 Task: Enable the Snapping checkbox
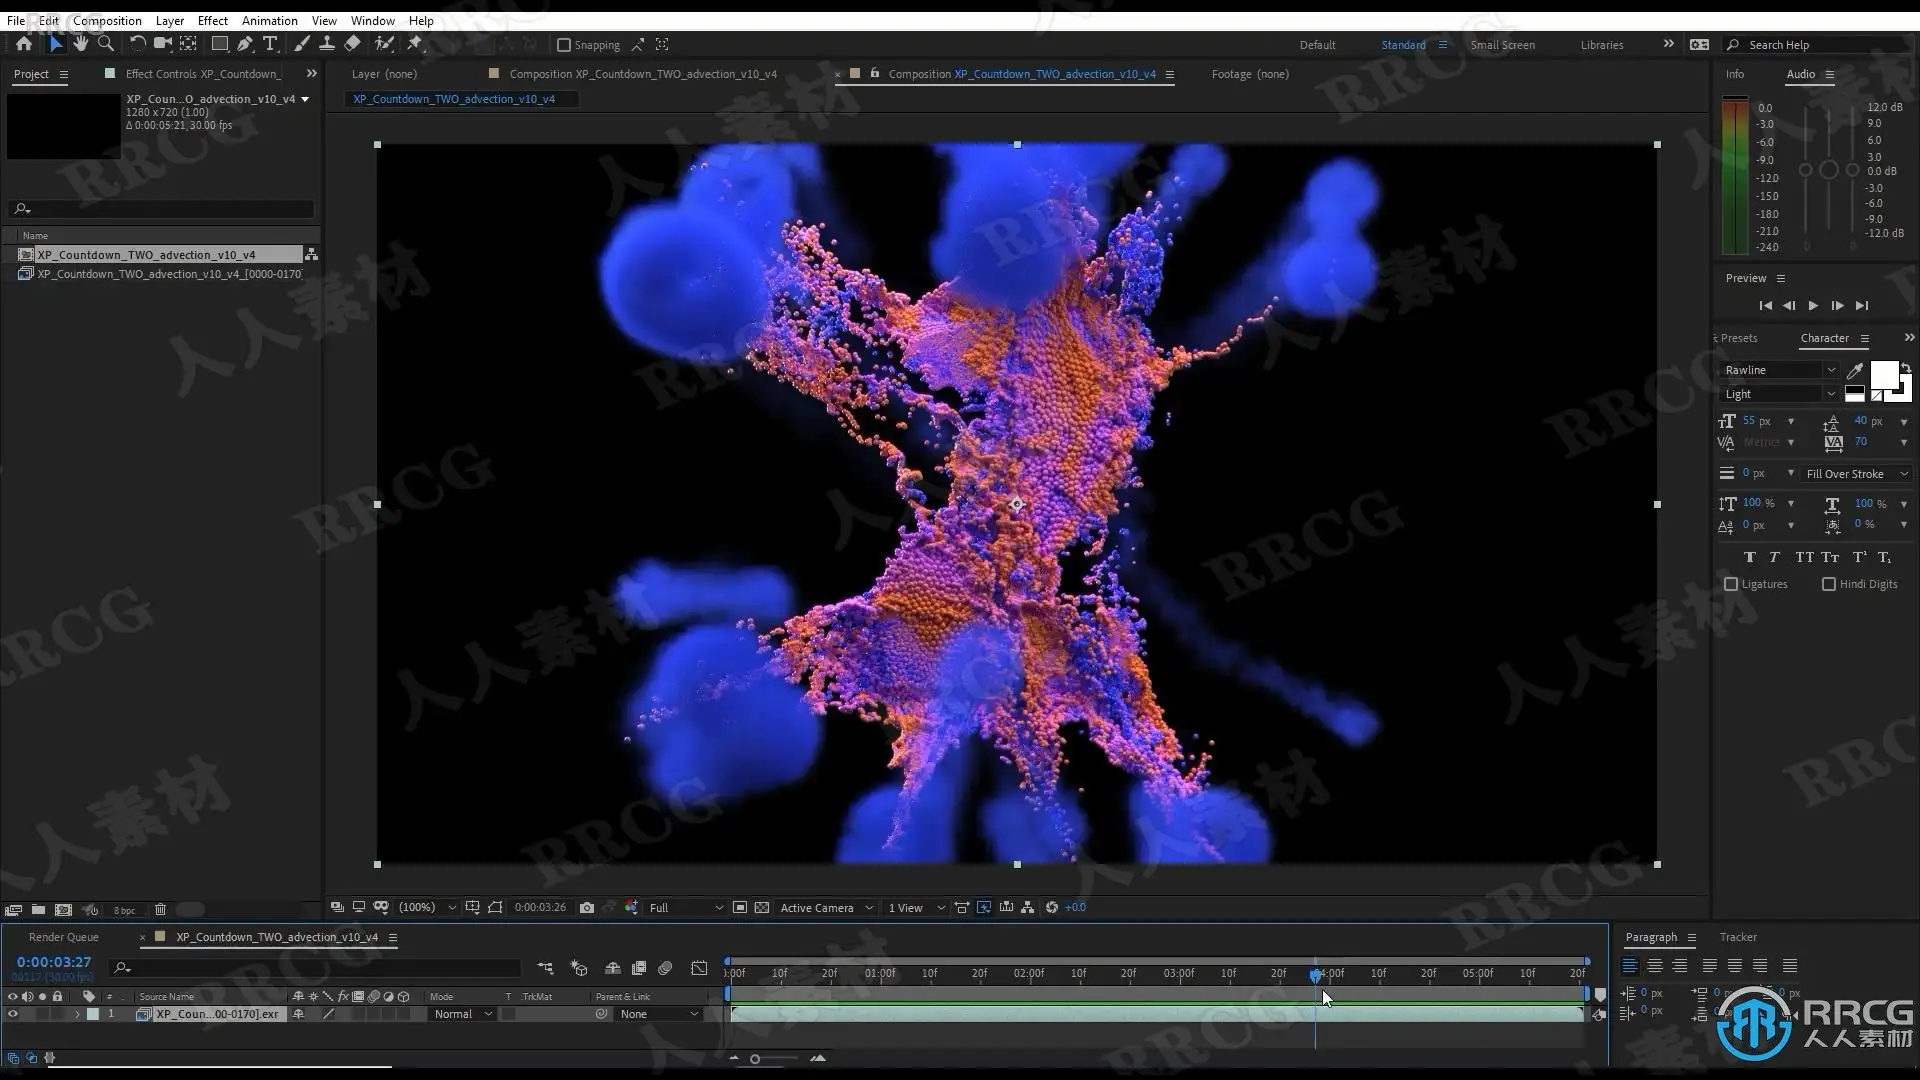[x=564, y=45]
